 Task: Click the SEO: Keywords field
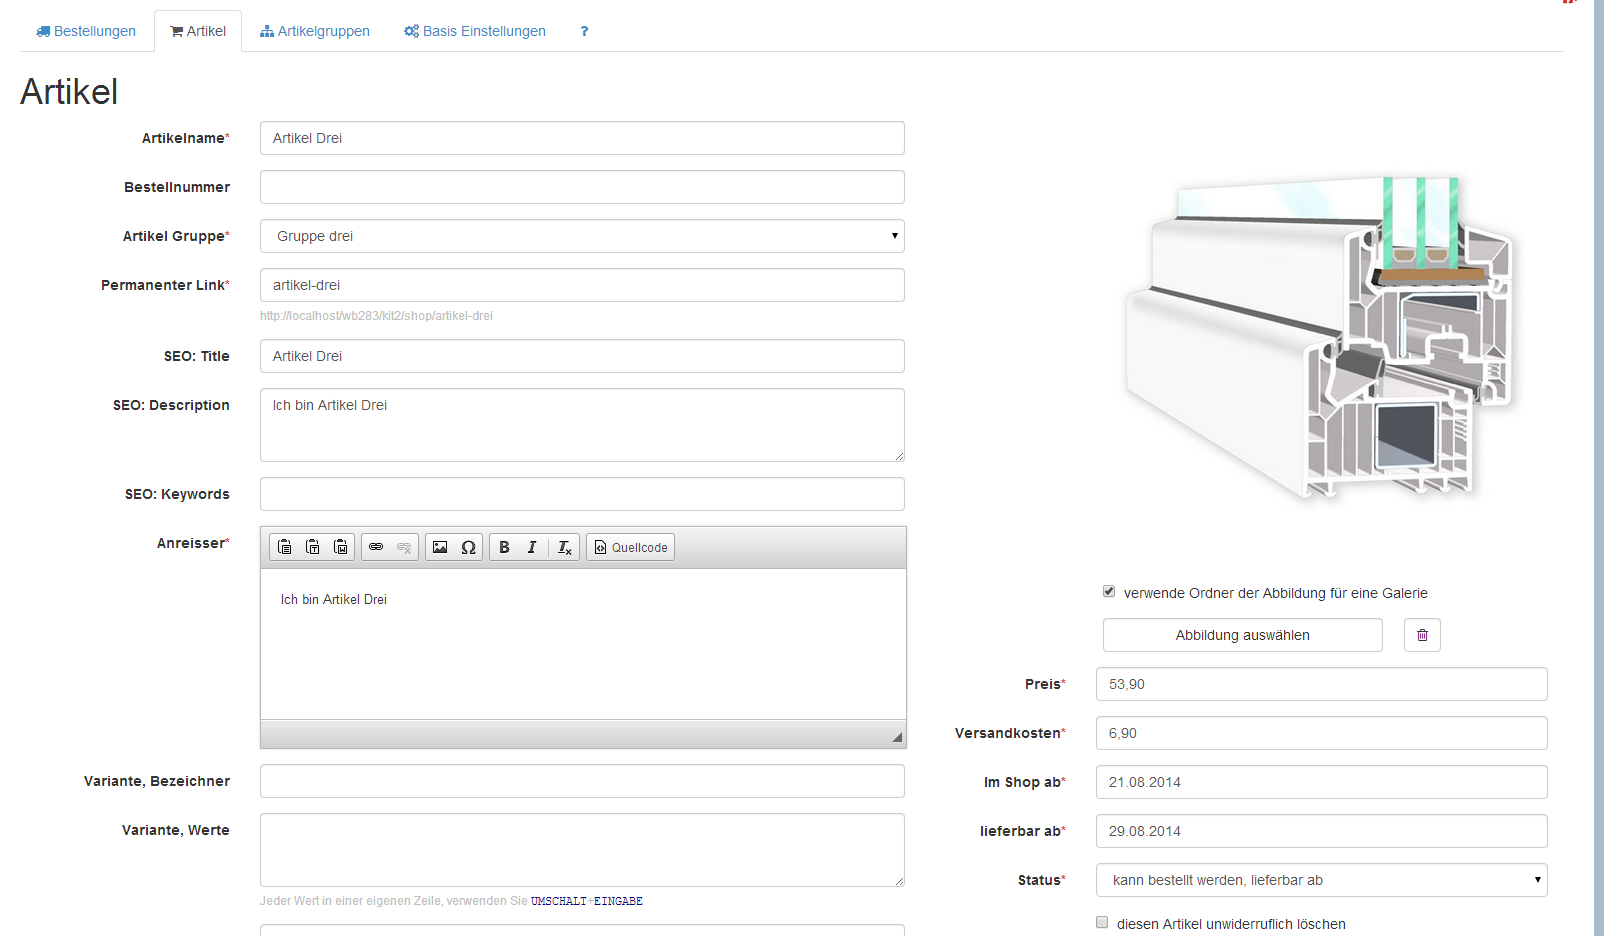pyautogui.click(x=582, y=494)
